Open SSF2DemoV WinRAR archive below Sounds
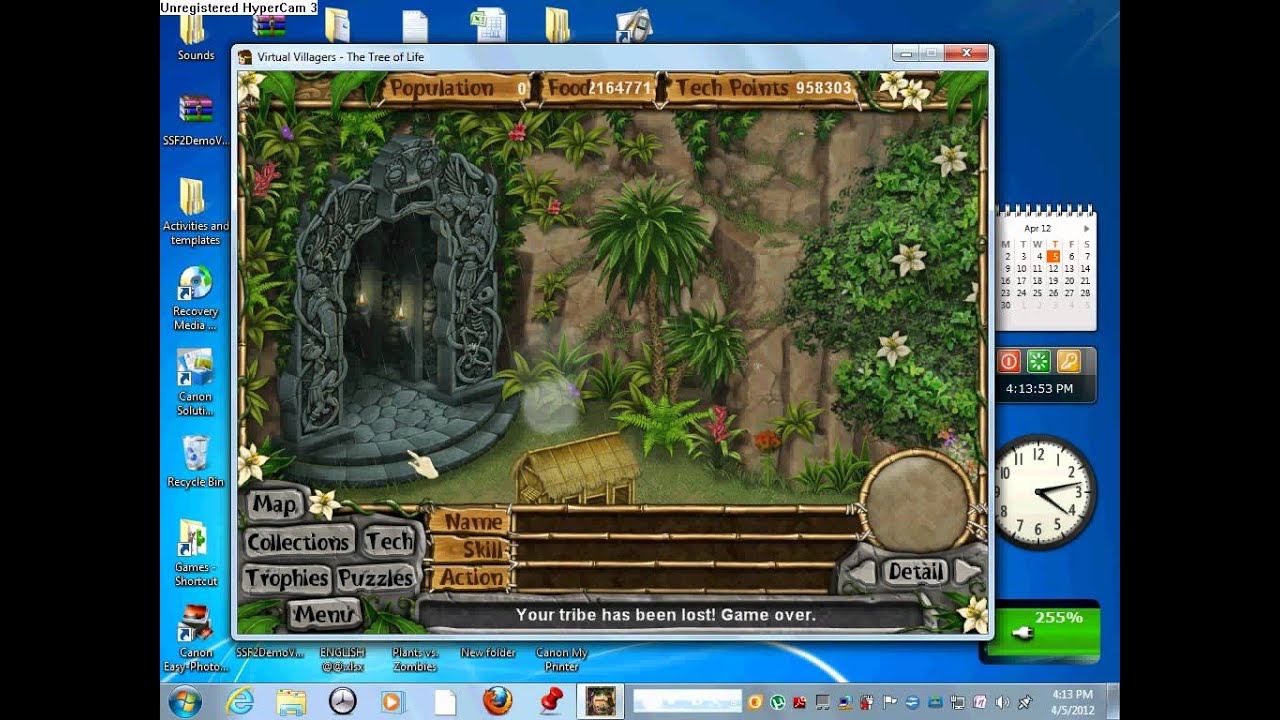1280x720 pixels. click(196, 122)
